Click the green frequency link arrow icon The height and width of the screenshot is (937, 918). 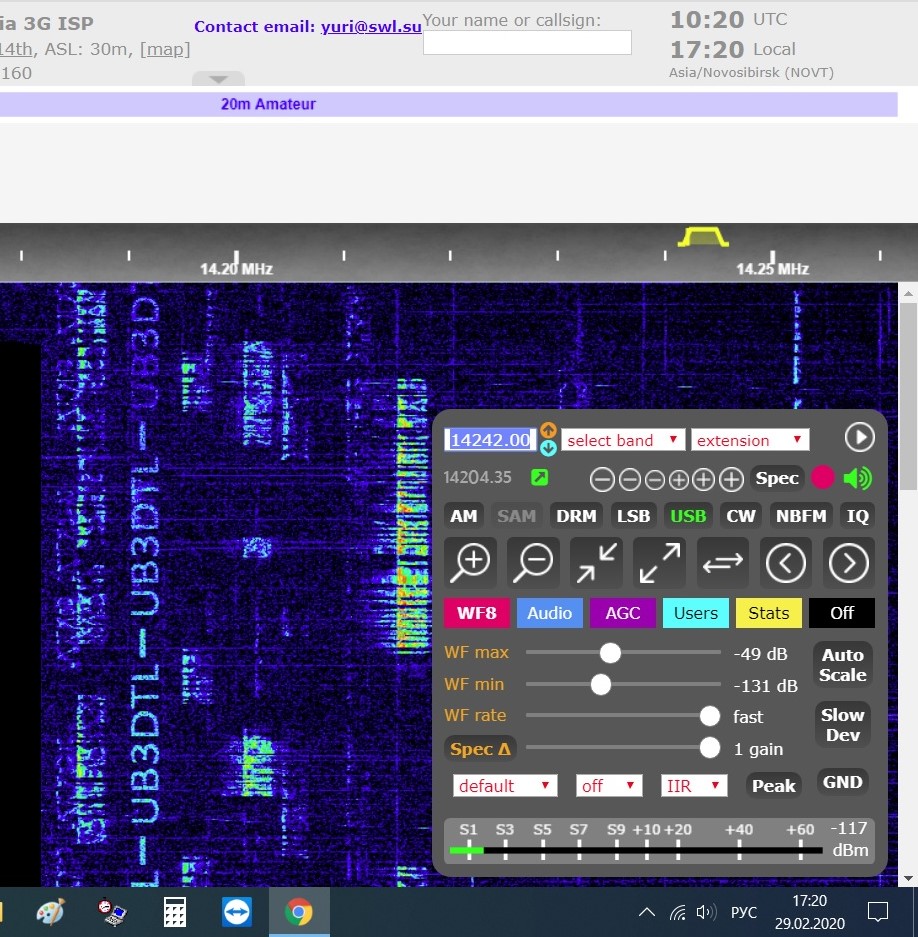539,478
